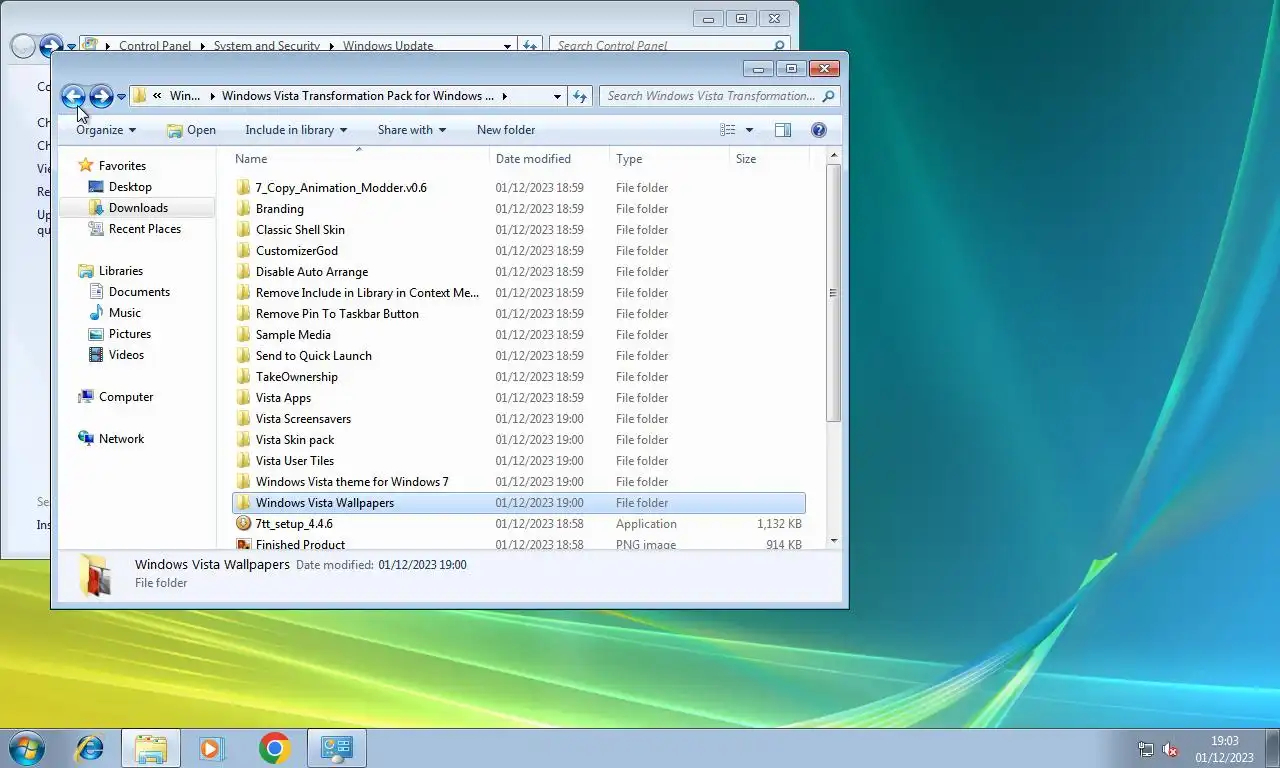Viewport: 1280px width, 768px height.
Task: Open the Music library
Action: tap(124, 313)
